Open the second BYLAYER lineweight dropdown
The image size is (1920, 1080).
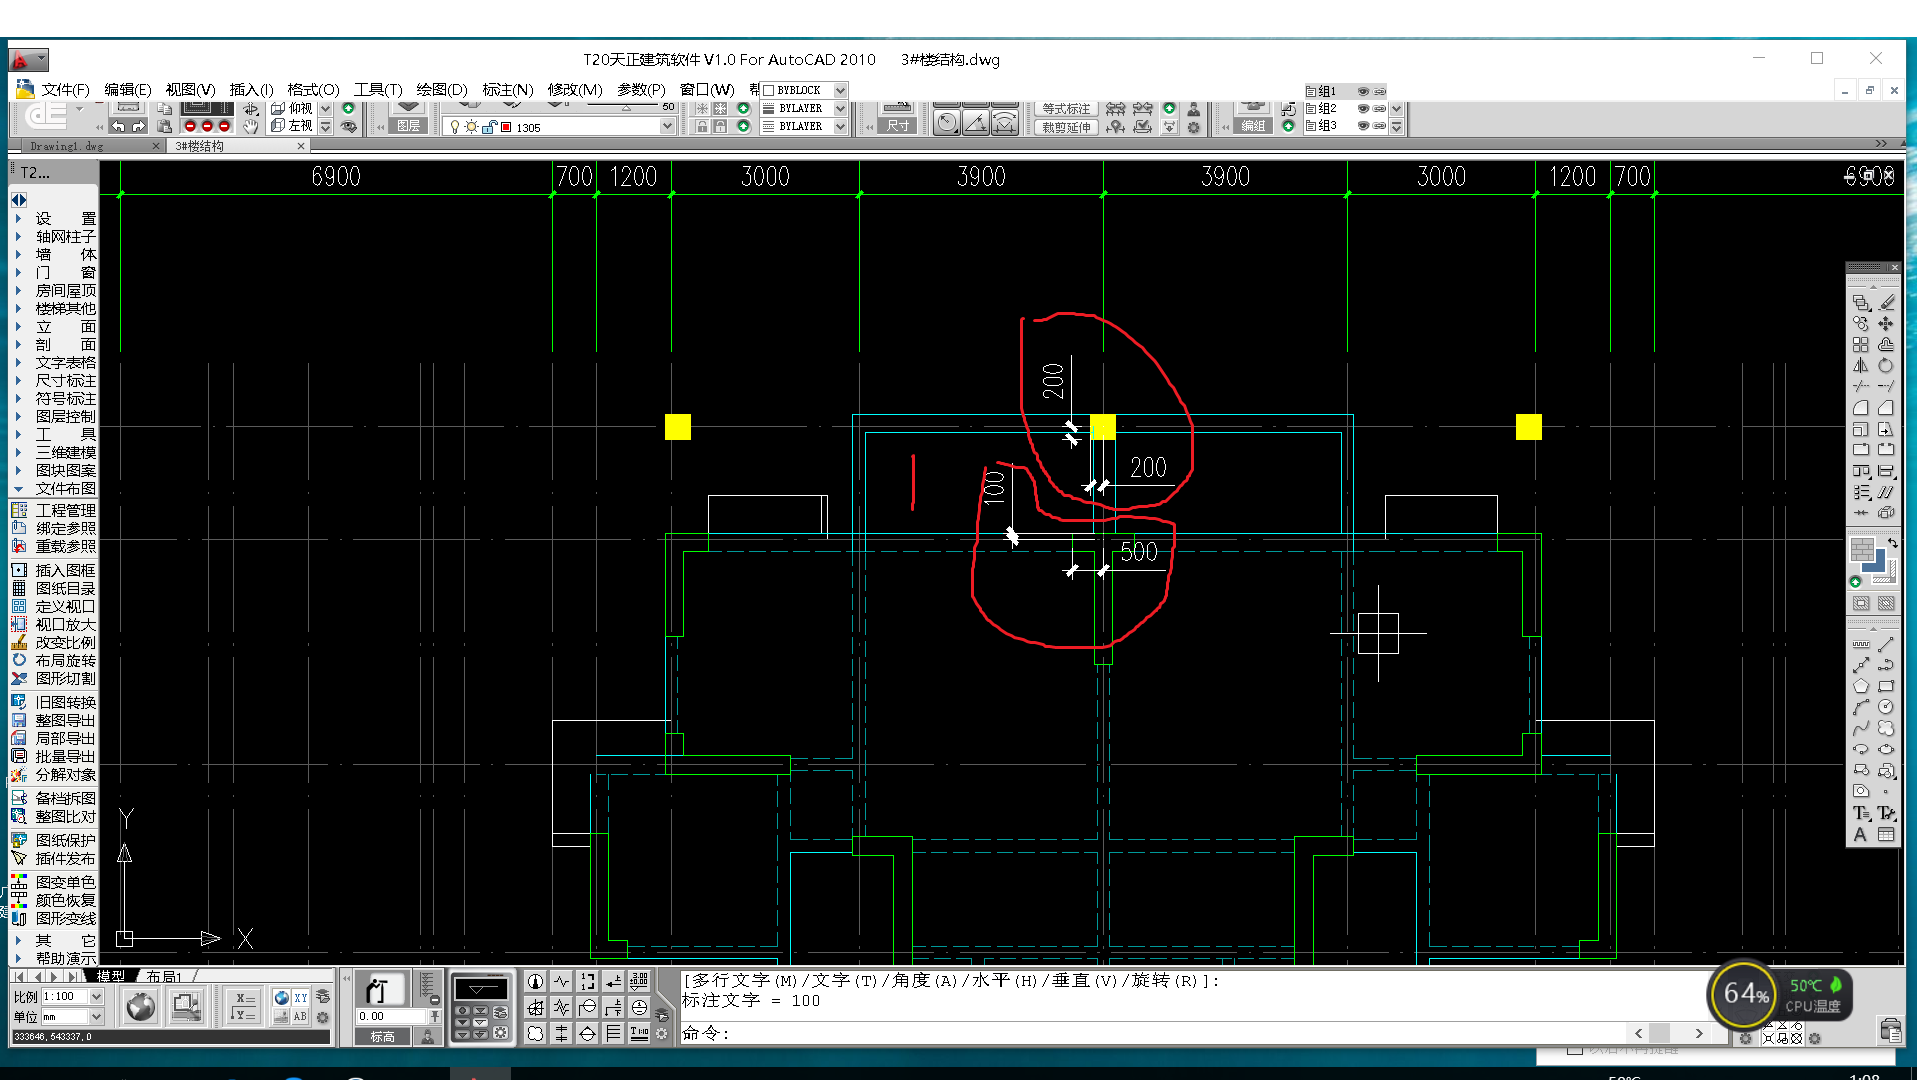840,126
